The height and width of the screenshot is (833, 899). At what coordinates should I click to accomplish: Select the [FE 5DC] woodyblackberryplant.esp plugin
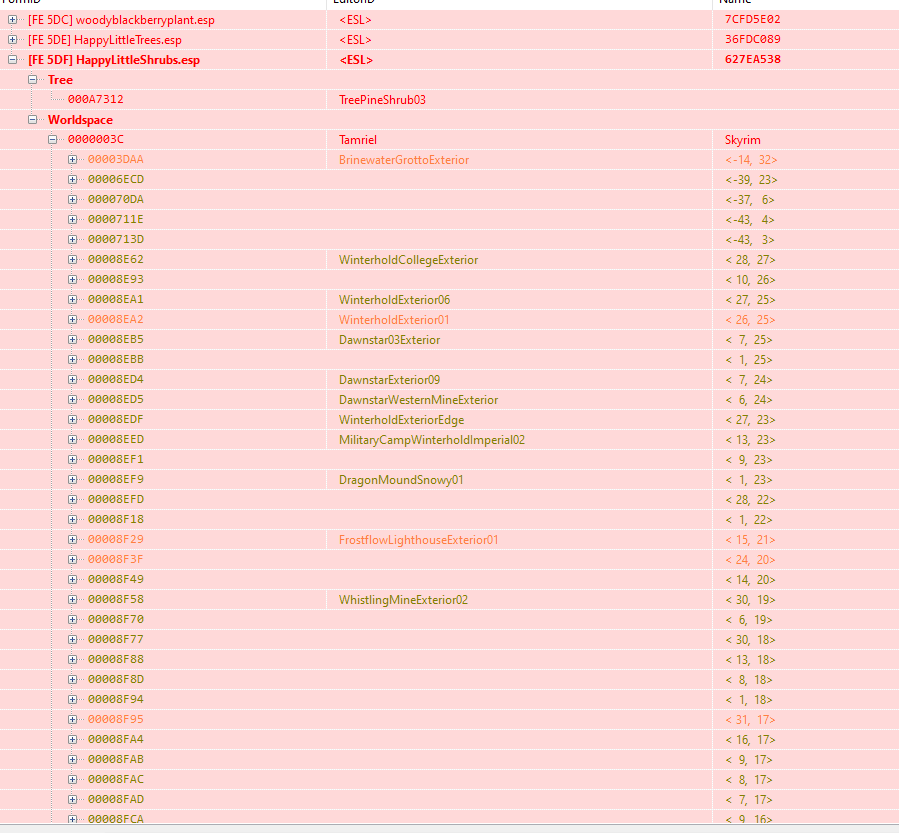click(x=122, y=20)
